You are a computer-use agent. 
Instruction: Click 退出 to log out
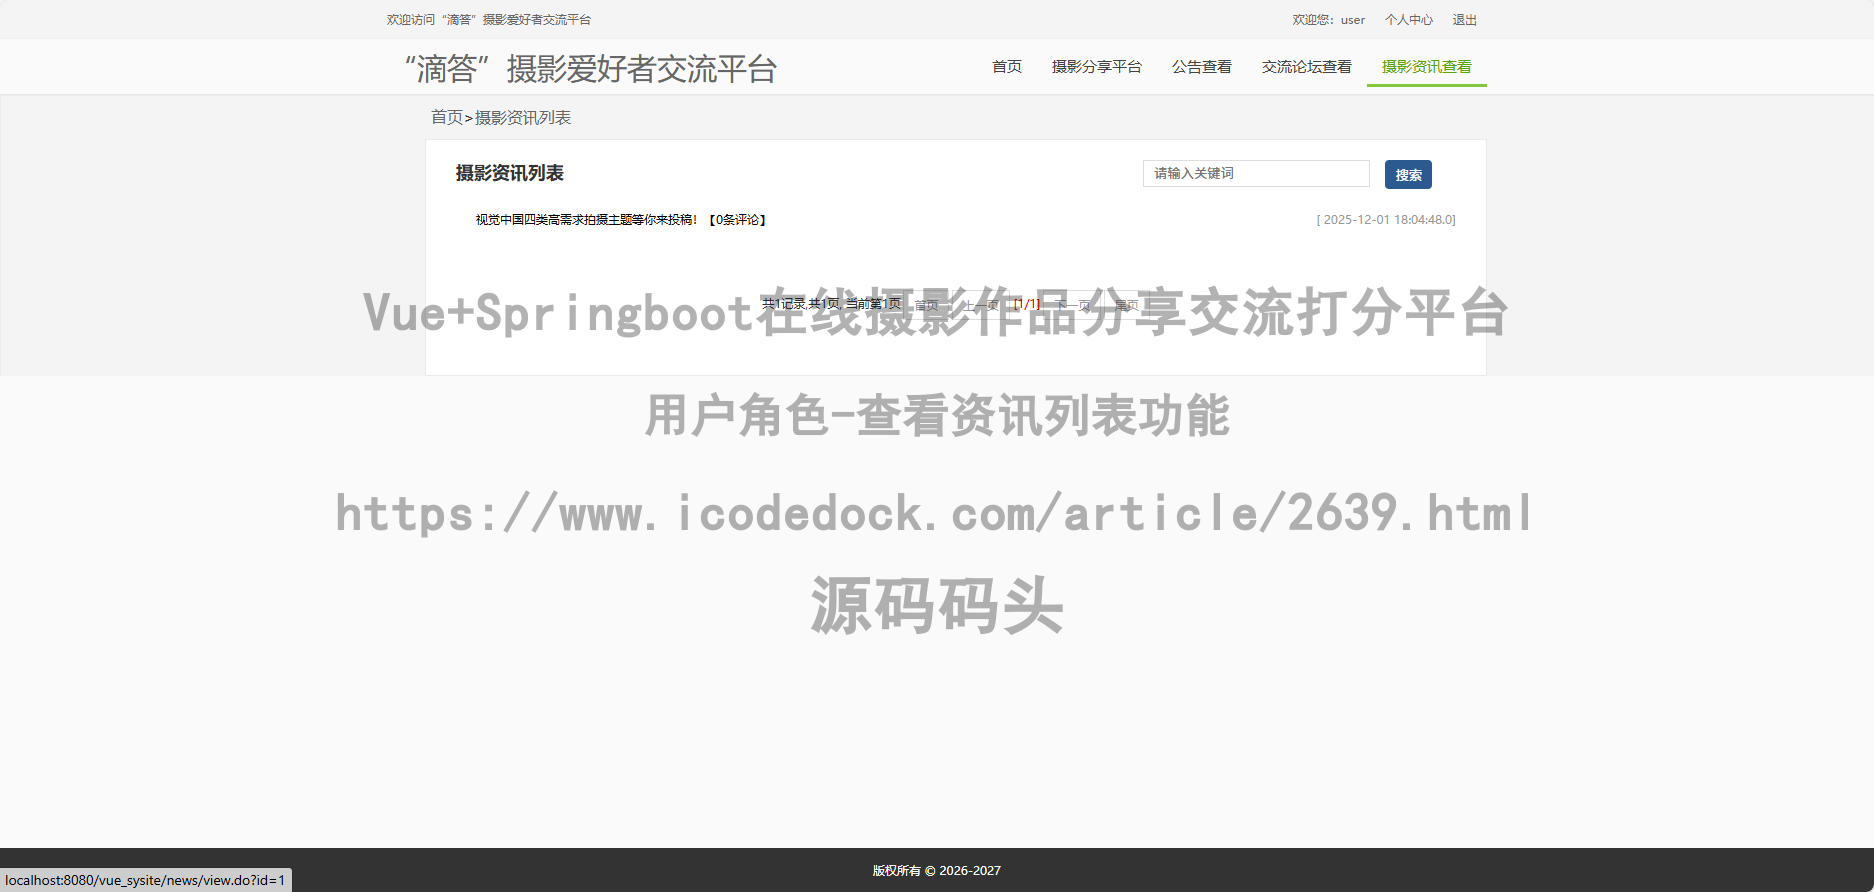pos(1464,20)
